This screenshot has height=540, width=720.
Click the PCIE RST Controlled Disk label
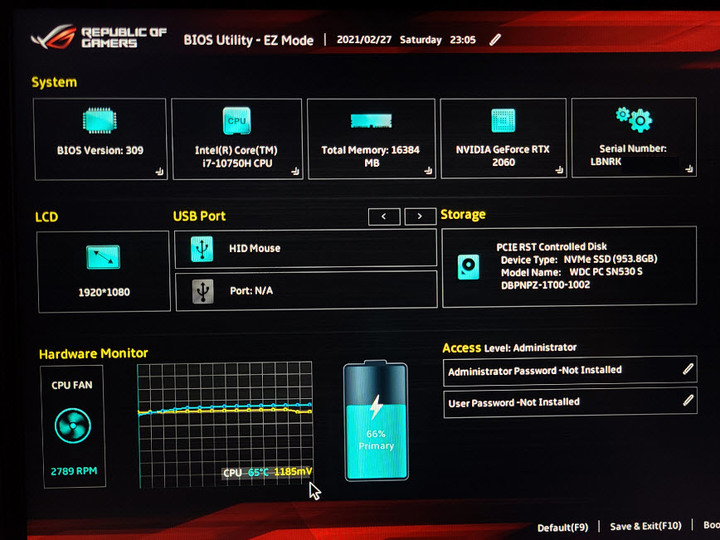pyautogui.click(x=551, y=247)
